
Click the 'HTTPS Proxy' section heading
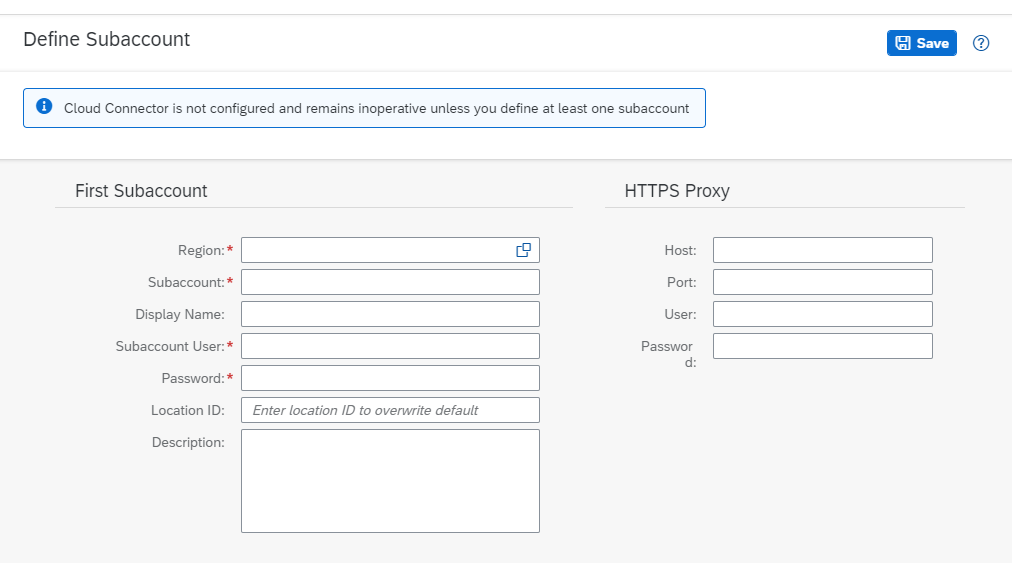[677, 191]
